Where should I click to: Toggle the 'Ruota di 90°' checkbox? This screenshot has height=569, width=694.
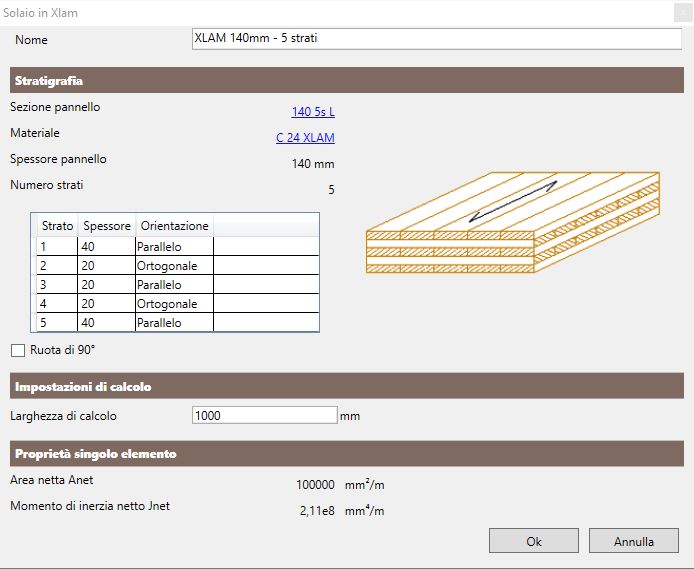coord(18,350)
